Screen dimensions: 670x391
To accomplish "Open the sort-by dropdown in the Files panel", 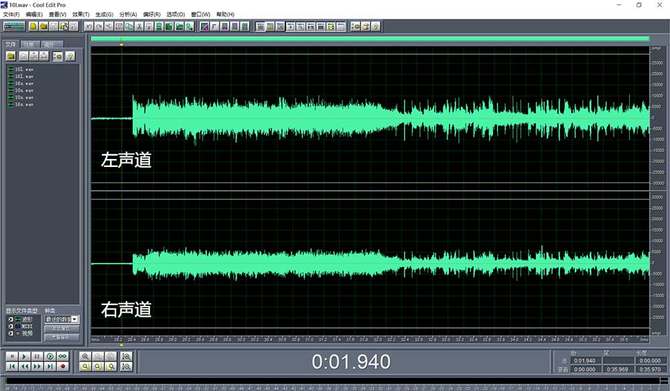I will pos(62,319).
